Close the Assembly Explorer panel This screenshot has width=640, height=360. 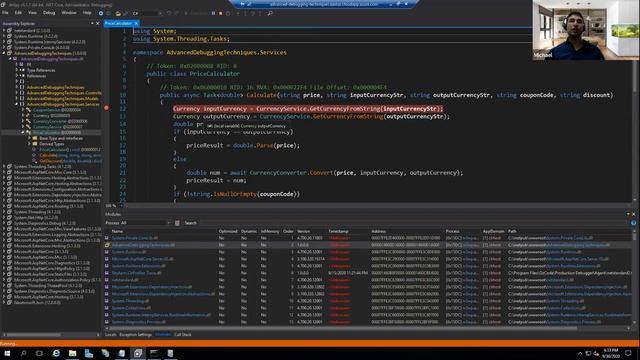tap(98, 23)
